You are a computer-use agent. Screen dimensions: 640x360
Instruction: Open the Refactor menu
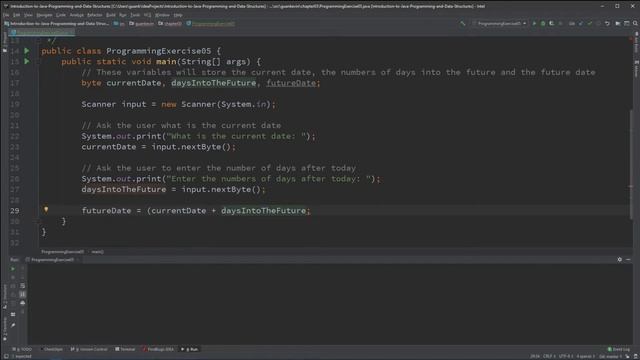pos(95,15)
